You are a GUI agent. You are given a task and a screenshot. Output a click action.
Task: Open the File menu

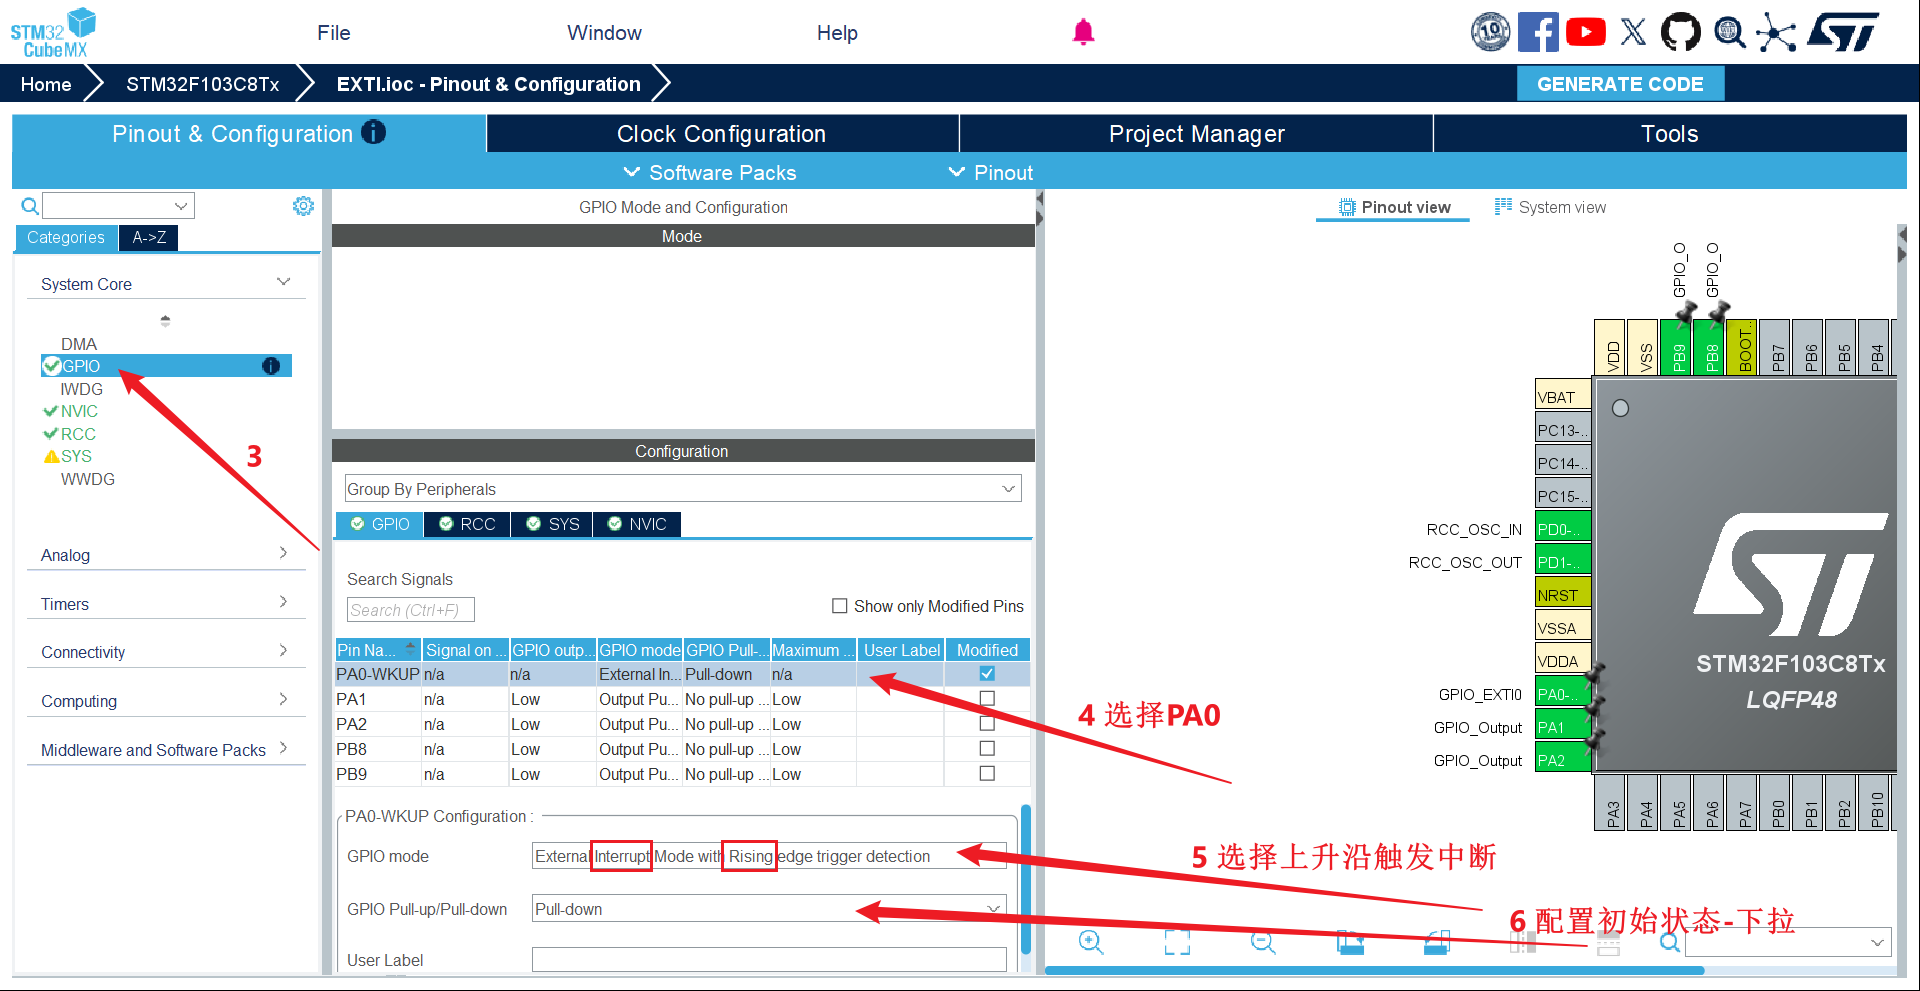[x=334, y=33]
